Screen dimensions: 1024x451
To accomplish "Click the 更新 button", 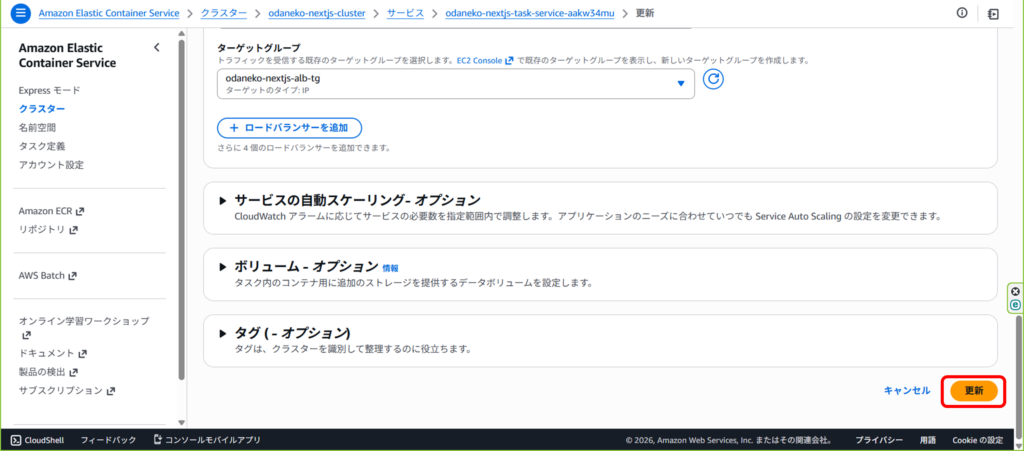I will tap(973, 391).
